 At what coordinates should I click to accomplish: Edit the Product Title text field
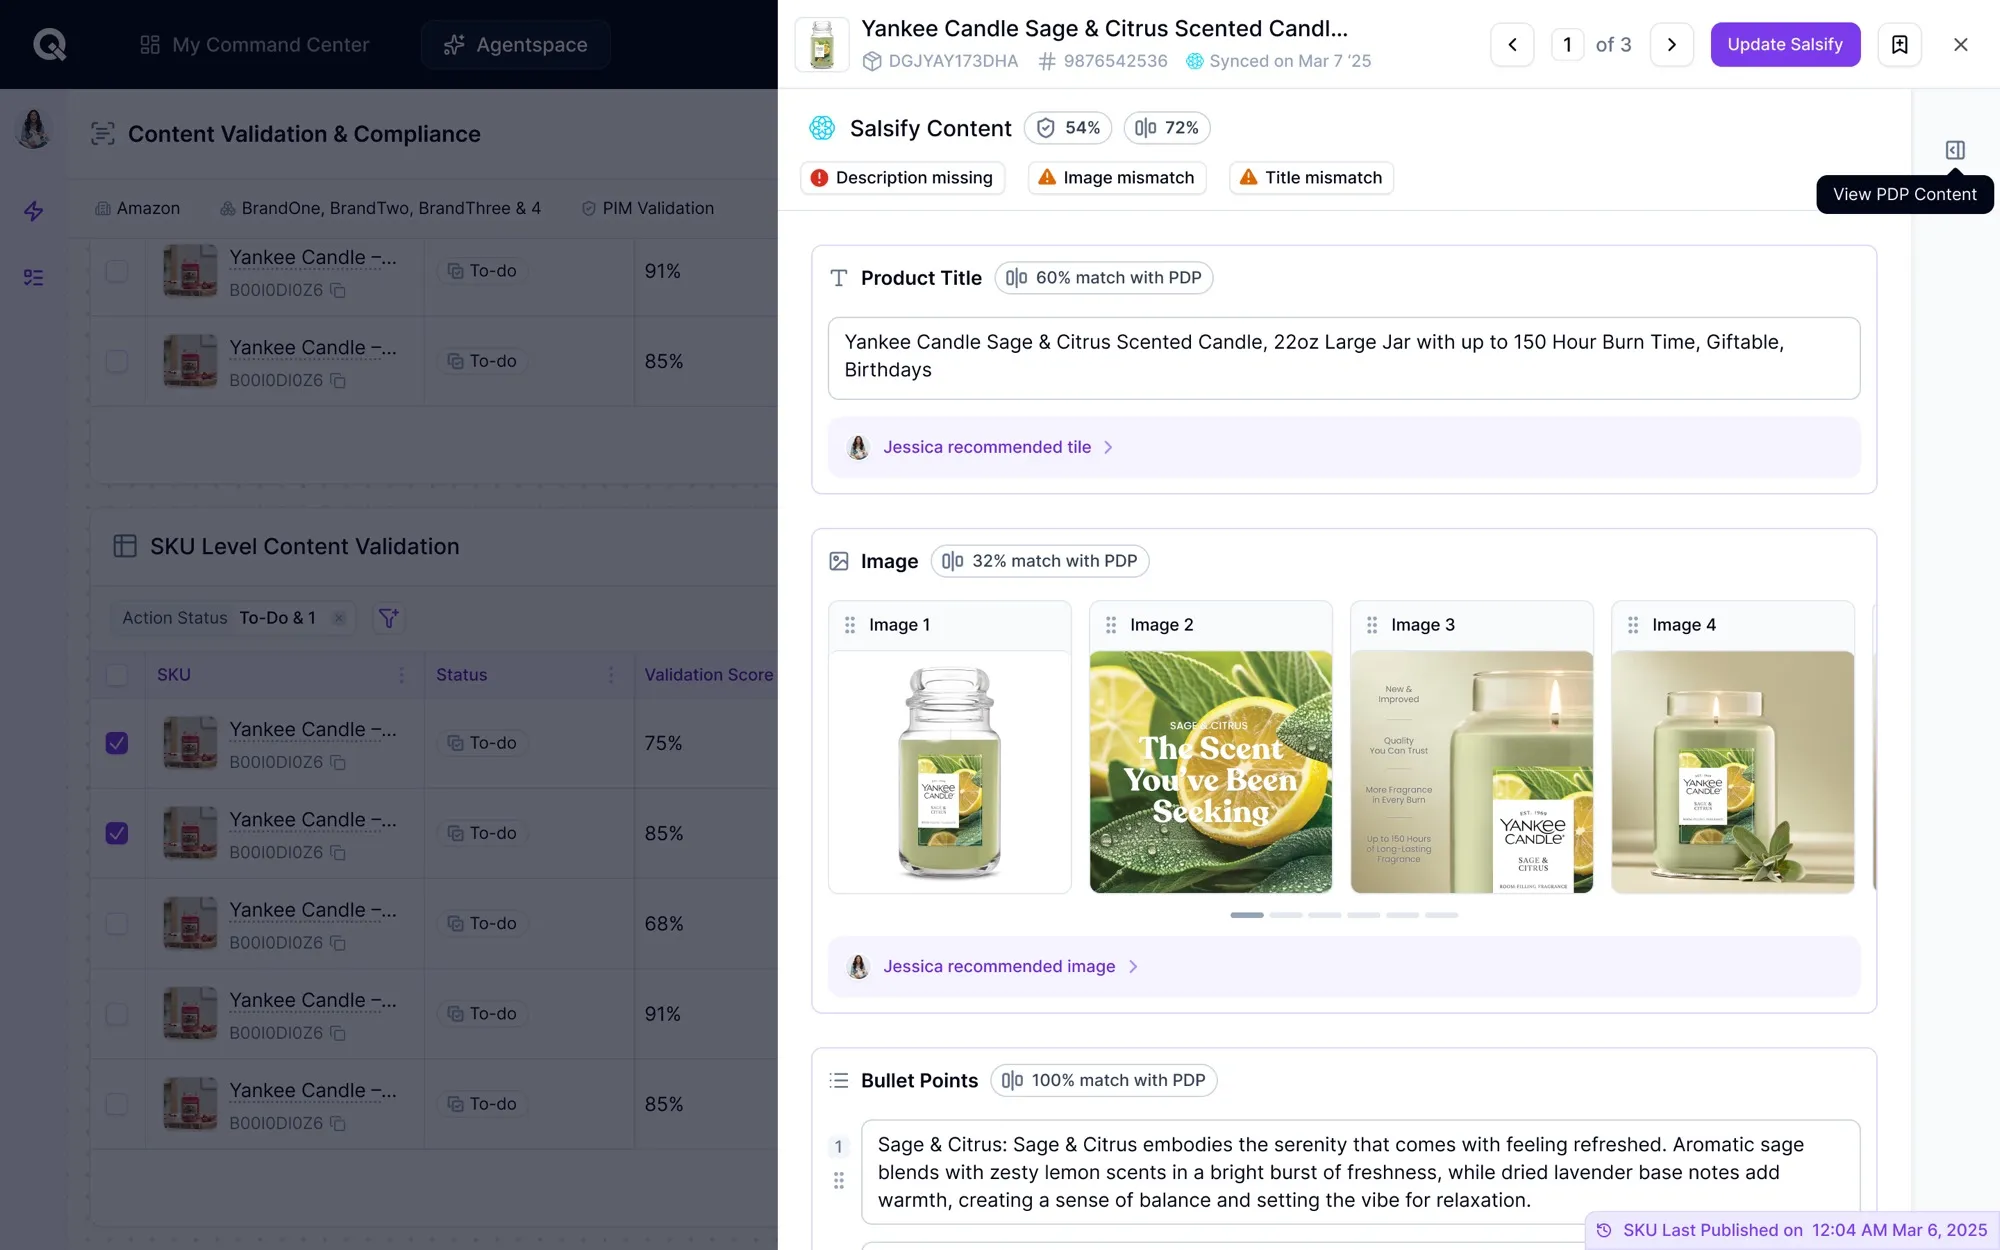(x=1344, y=358)
